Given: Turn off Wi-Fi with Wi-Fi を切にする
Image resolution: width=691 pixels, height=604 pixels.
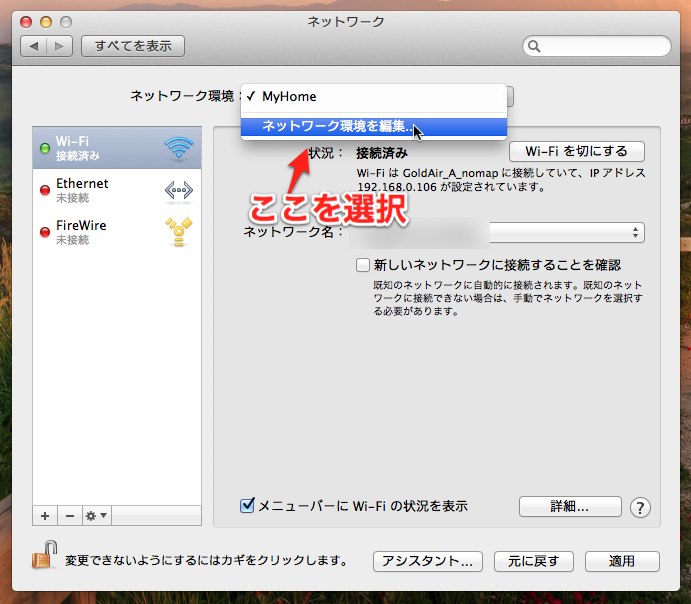Looking at the screenshot, I should point(576,152).
